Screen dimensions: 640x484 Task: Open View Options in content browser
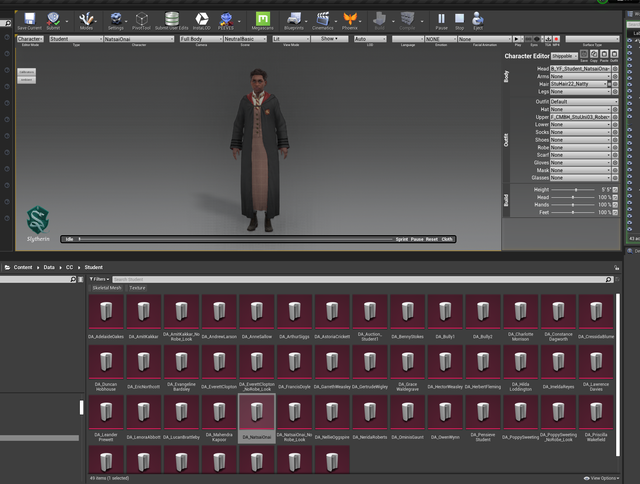click(x=601, y=478)
